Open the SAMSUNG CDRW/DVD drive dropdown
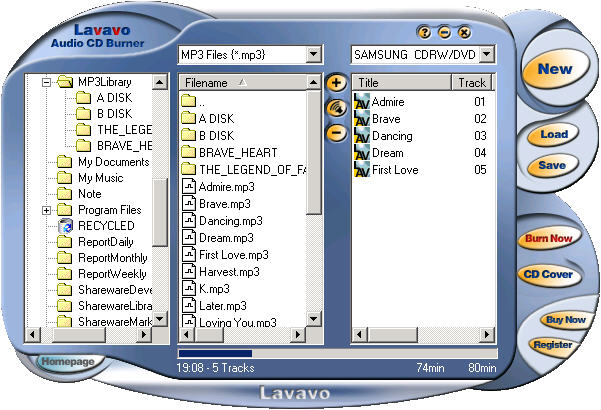Viewport: 601px width, 410px height. (486, 54)
